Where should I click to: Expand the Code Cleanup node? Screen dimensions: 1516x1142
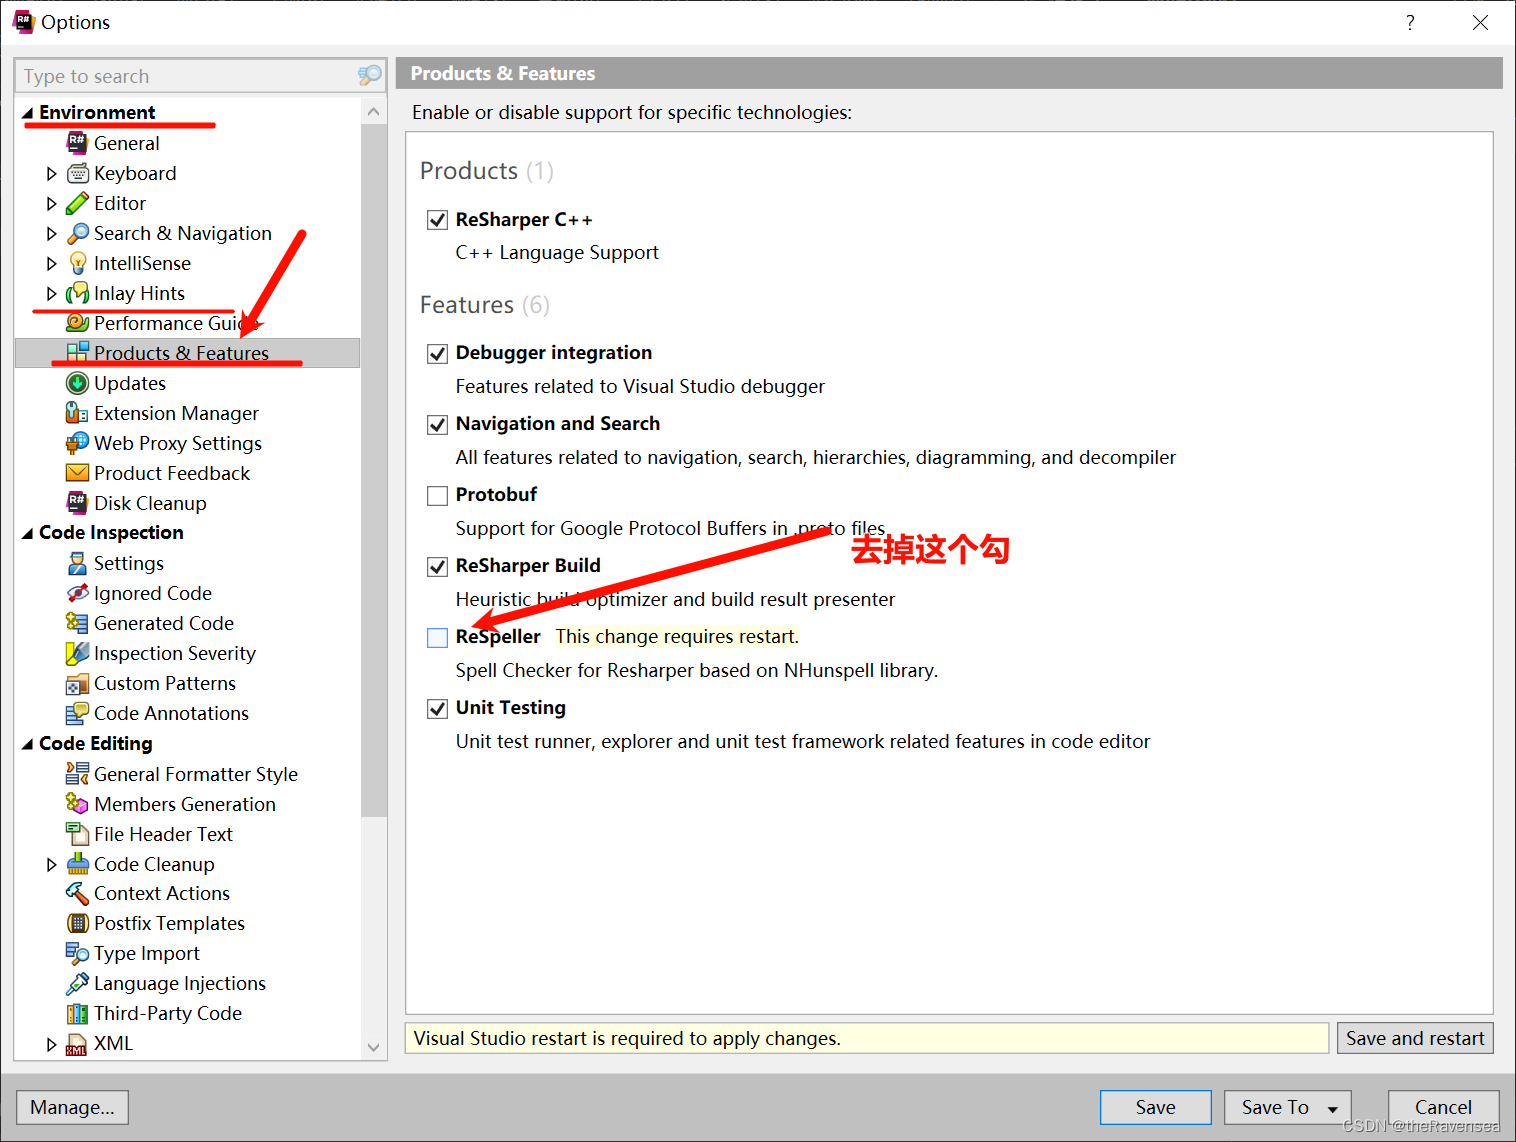[52, 864]
